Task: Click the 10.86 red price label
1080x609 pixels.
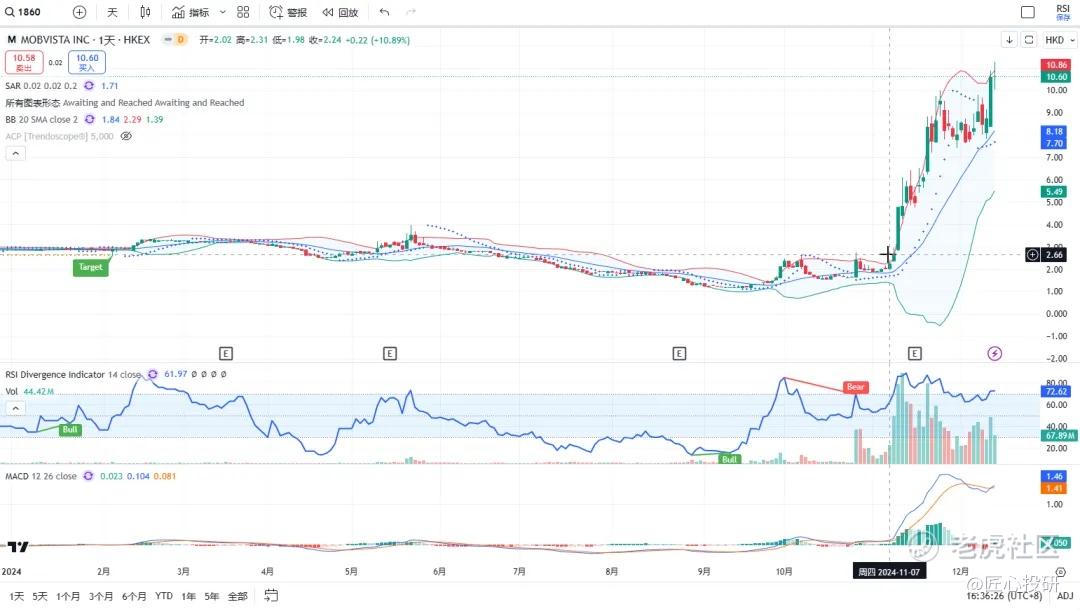Action: pyautogui.click(x=1056, y=65)
